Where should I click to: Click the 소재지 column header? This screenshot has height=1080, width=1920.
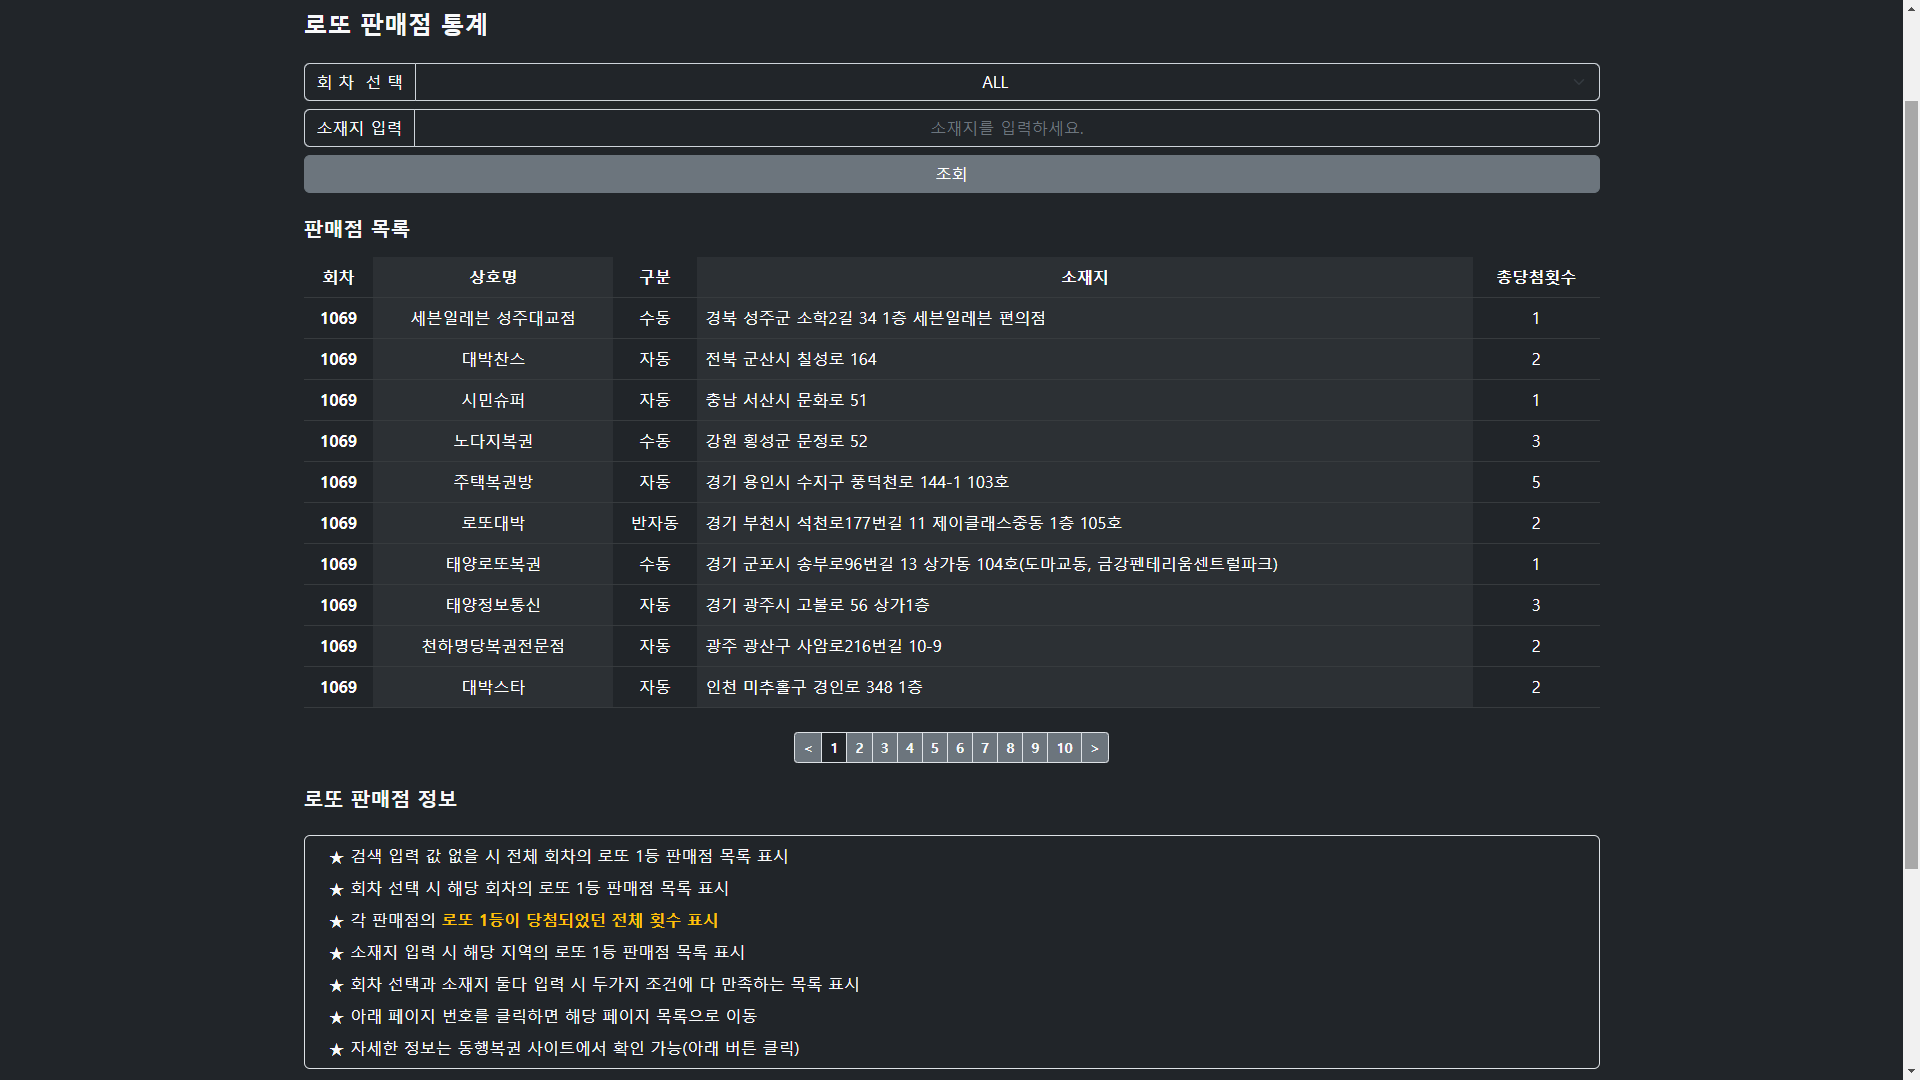click(1084, 277)
